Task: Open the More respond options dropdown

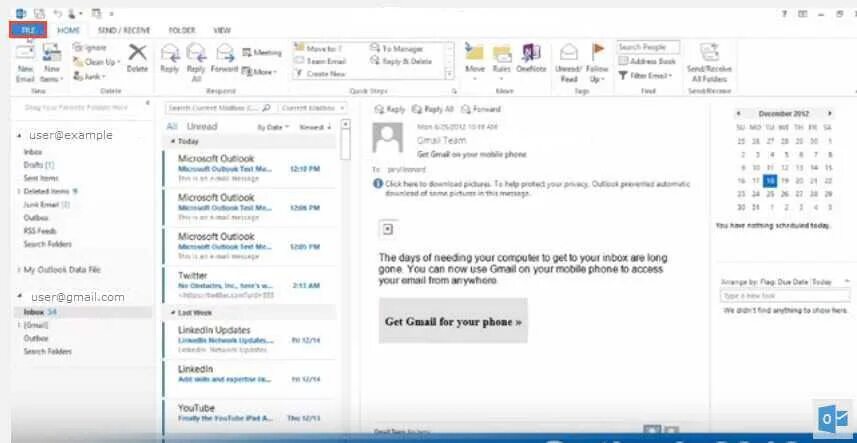Action: 260,72
